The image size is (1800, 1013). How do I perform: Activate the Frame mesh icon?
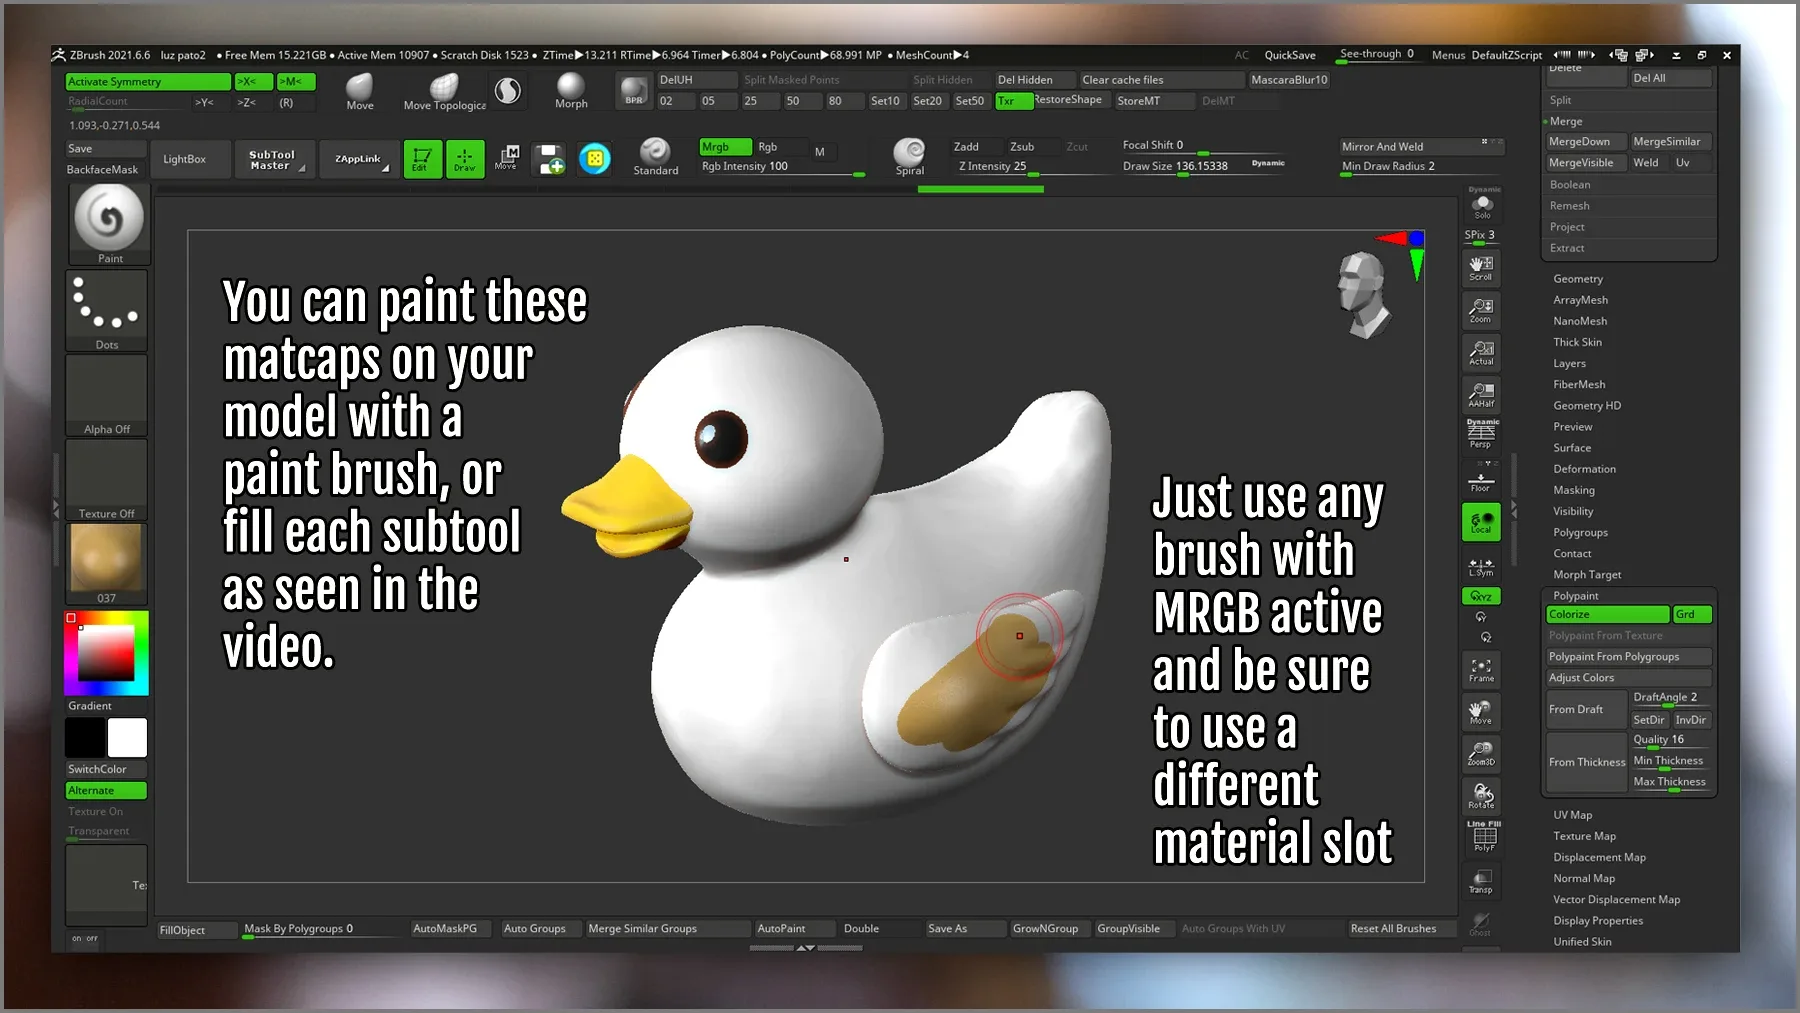point(1481,670)
